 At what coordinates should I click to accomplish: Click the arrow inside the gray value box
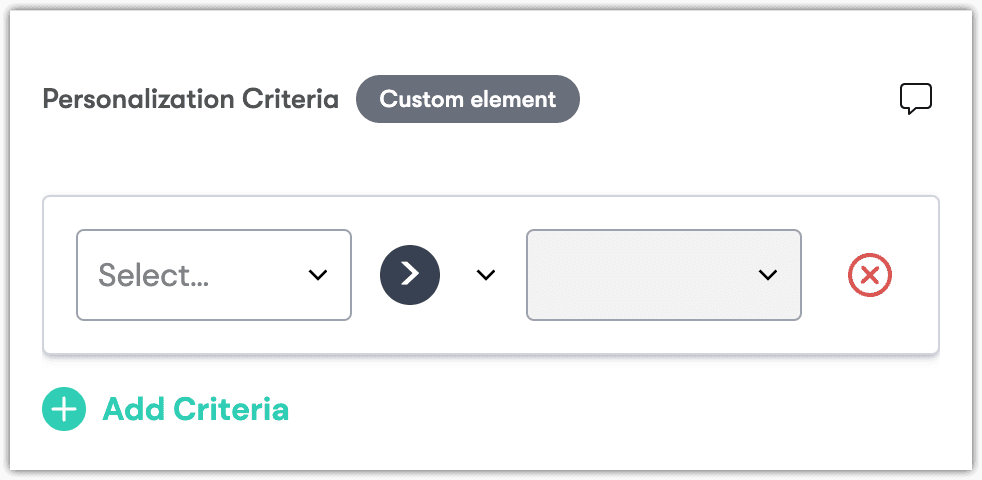(x=768, y=275)
